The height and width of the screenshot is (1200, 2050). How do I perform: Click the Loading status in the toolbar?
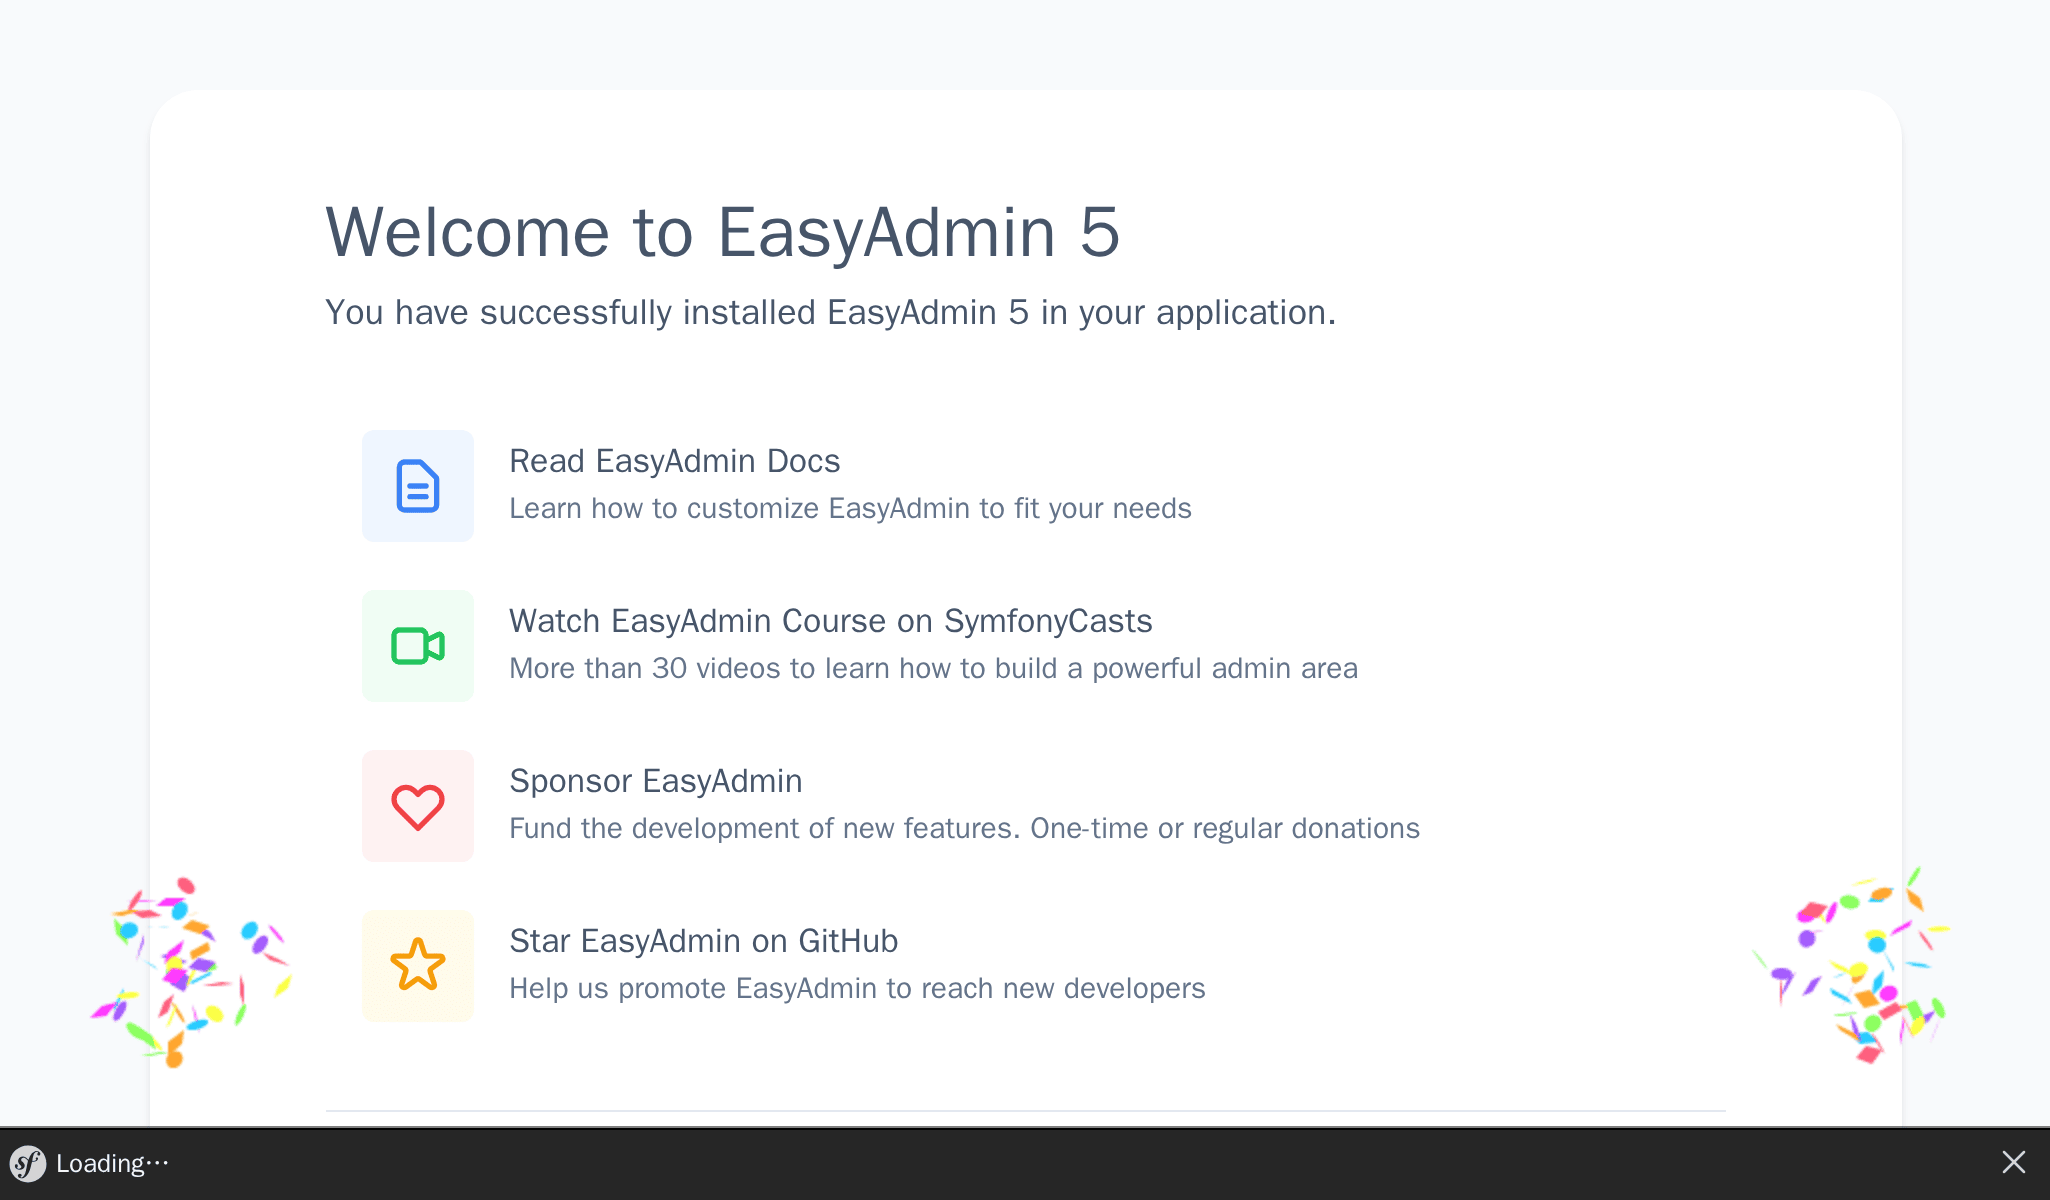coord(113,1164)
